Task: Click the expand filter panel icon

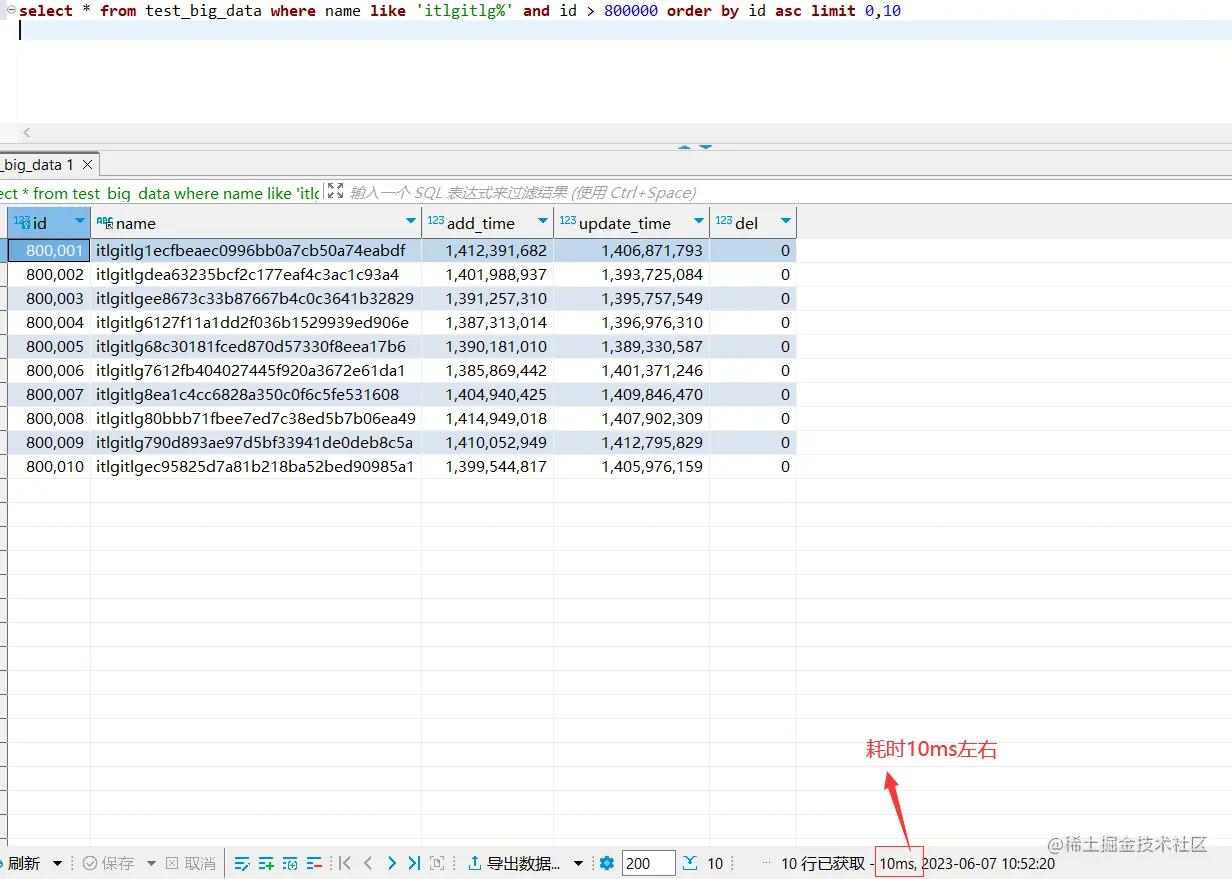Action: [335, 191]
